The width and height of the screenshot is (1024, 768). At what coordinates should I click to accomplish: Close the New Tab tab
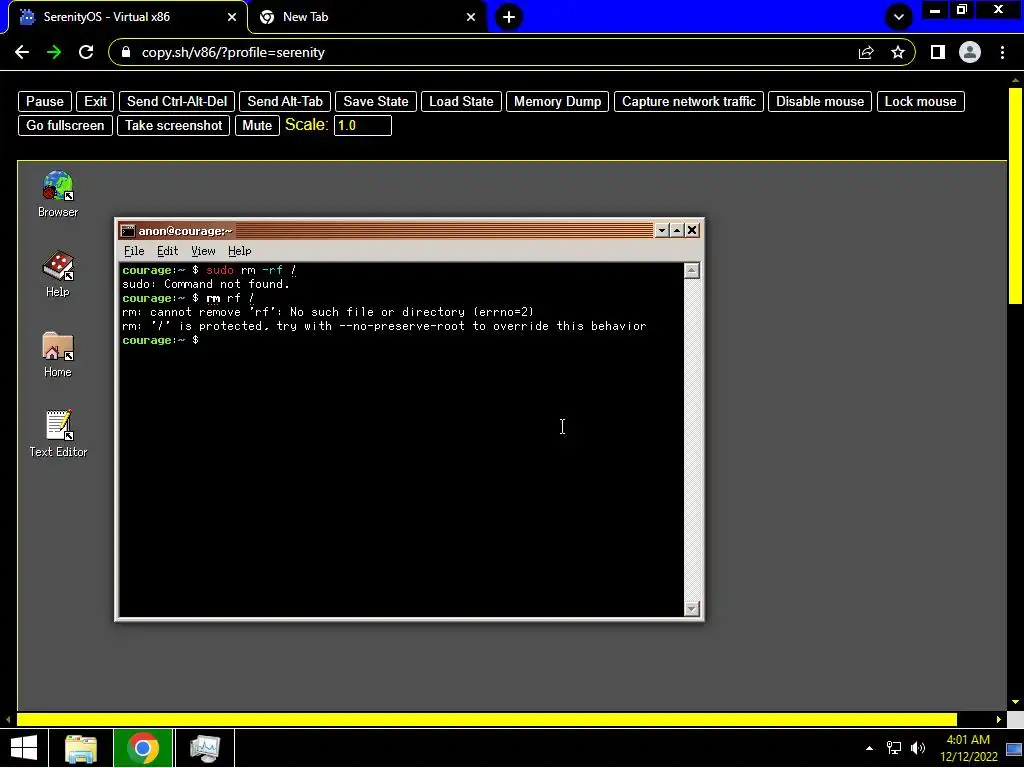(x=471, y=17)
